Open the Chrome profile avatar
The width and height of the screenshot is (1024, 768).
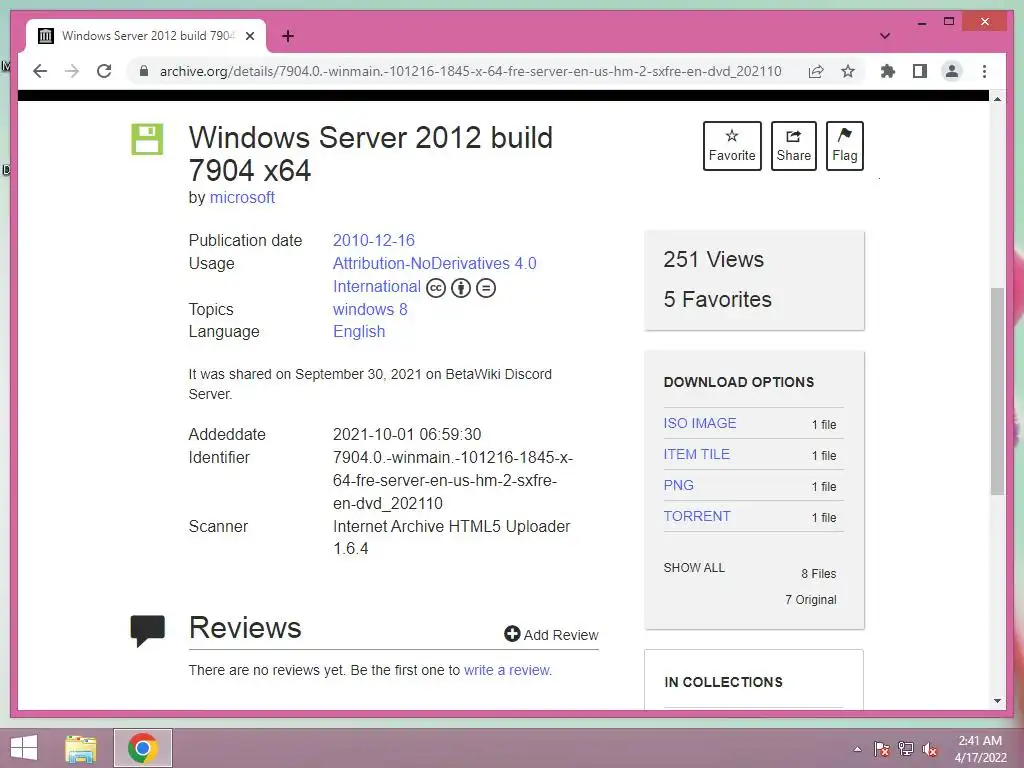(952, 71)
